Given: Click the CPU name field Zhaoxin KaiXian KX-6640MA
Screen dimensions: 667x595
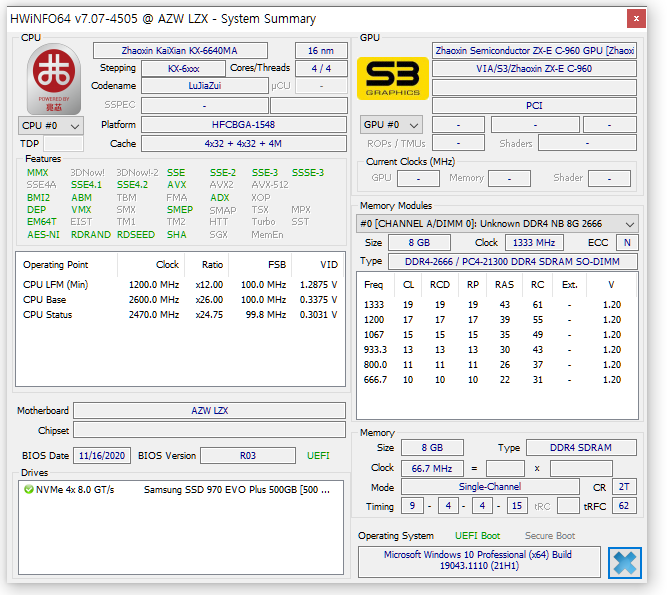Looking at the screenshot, I should tap(180, 51).
